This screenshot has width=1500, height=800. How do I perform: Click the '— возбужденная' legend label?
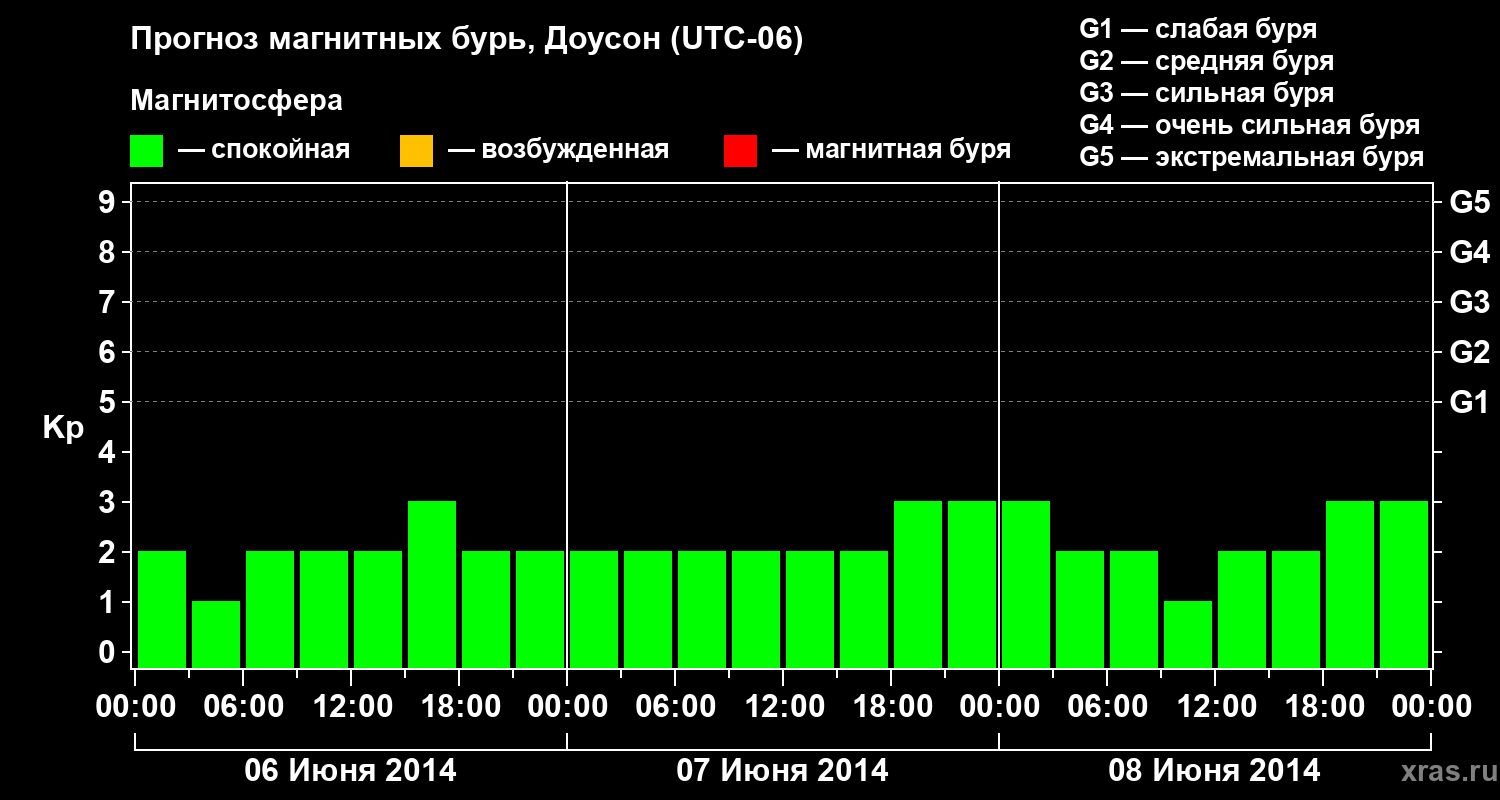[558, 150]
